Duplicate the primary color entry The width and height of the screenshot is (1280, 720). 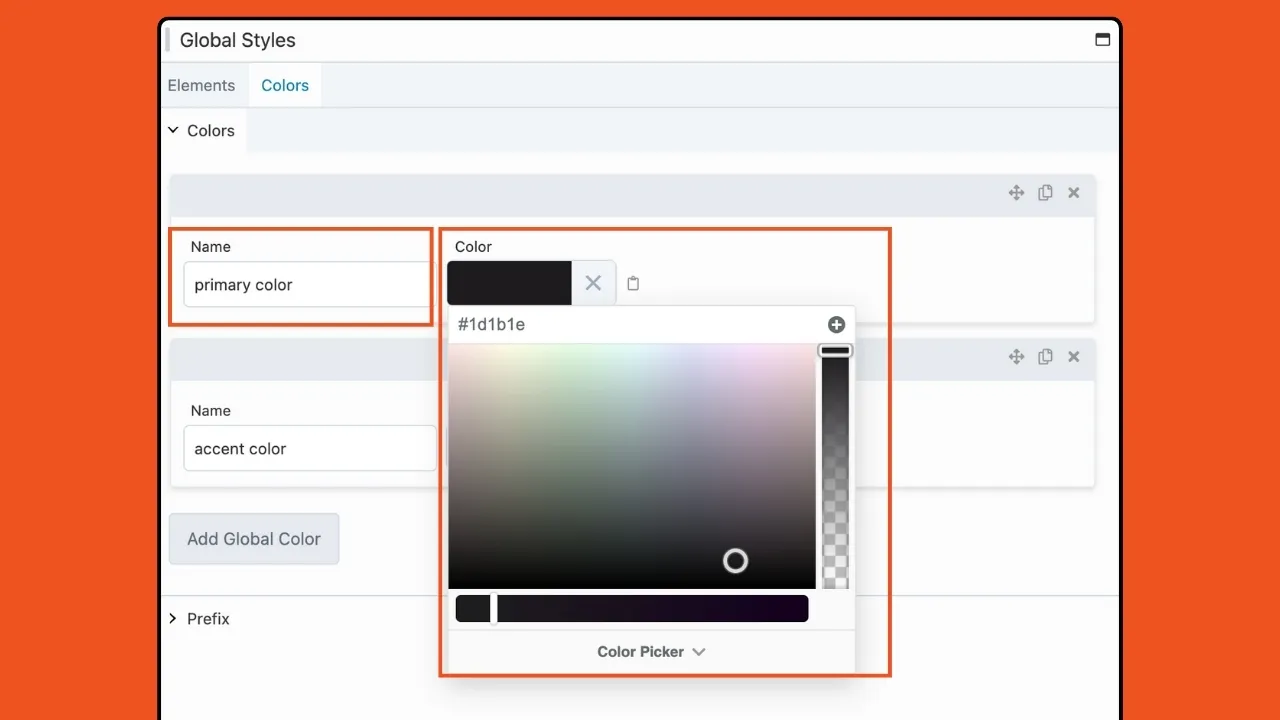1045,193
